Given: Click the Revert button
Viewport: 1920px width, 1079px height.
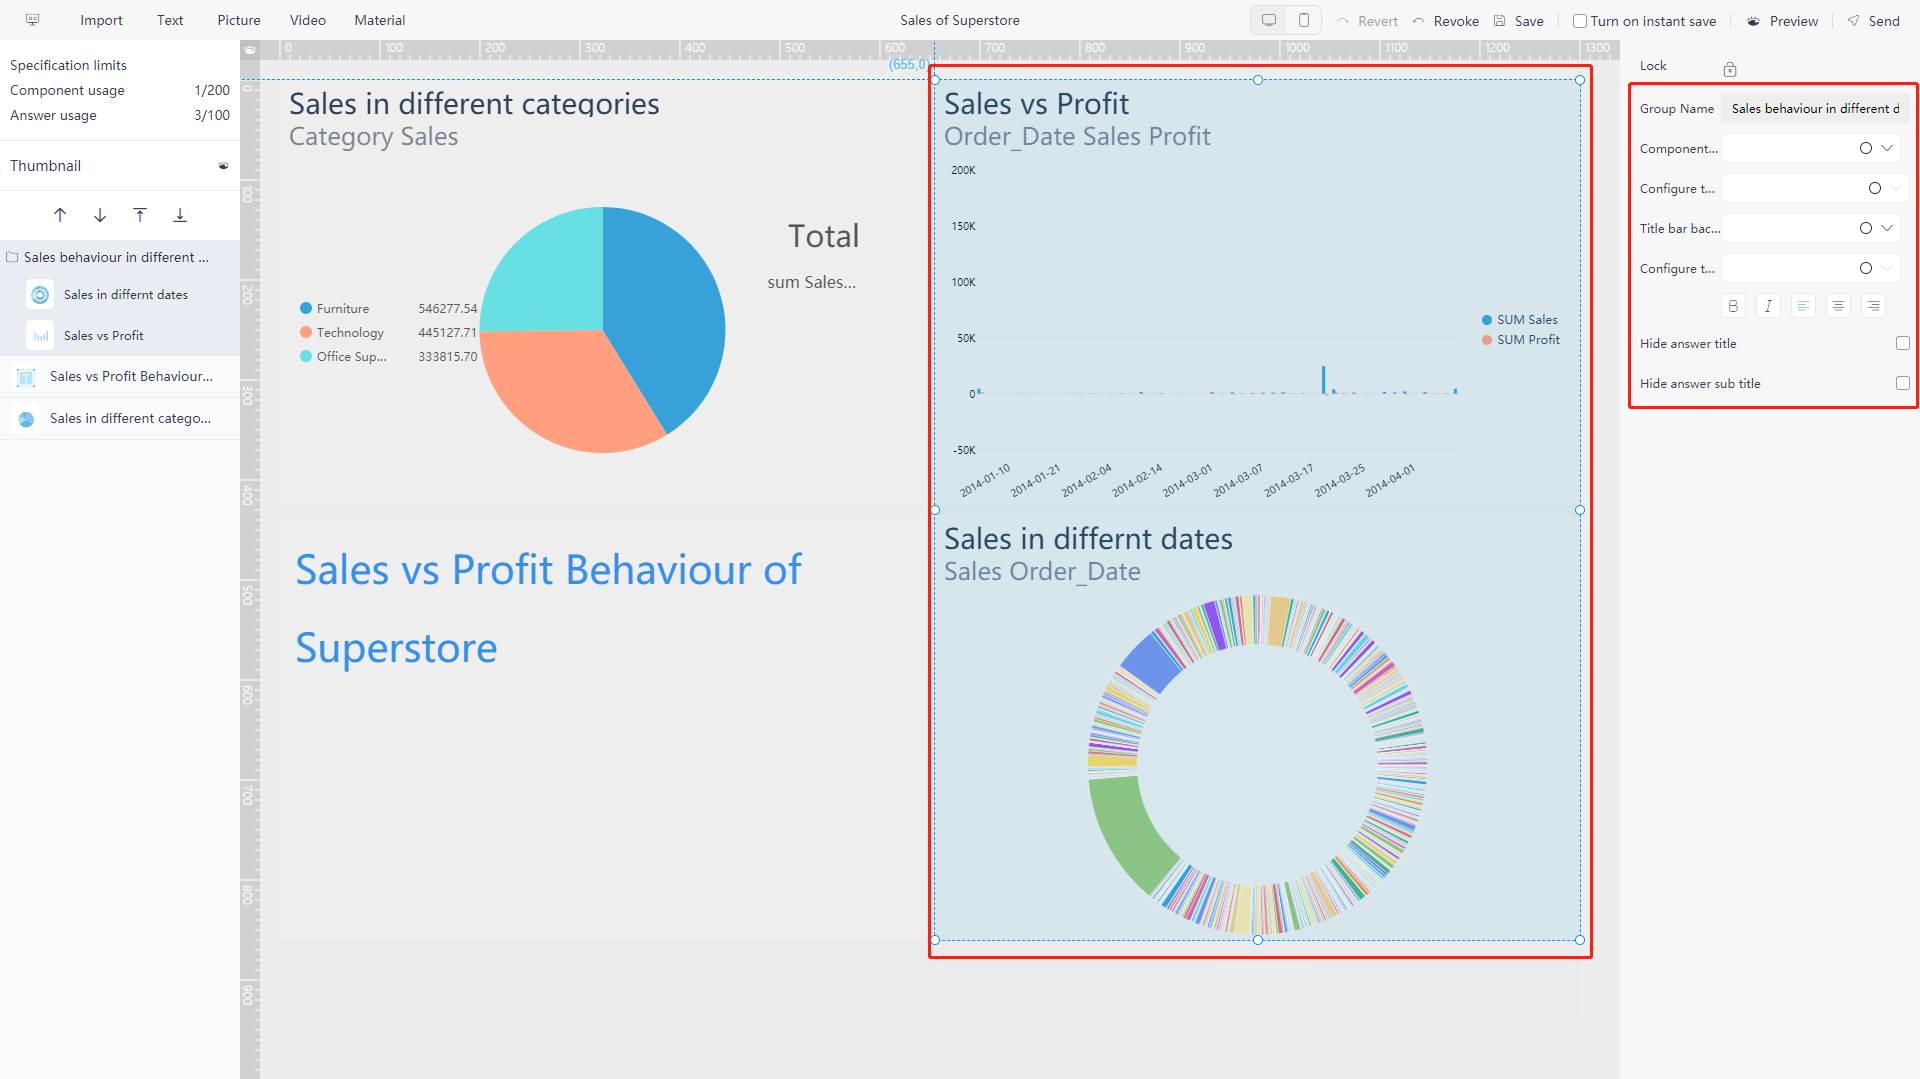Looking at the screenshot, I should pos(1367,21).
